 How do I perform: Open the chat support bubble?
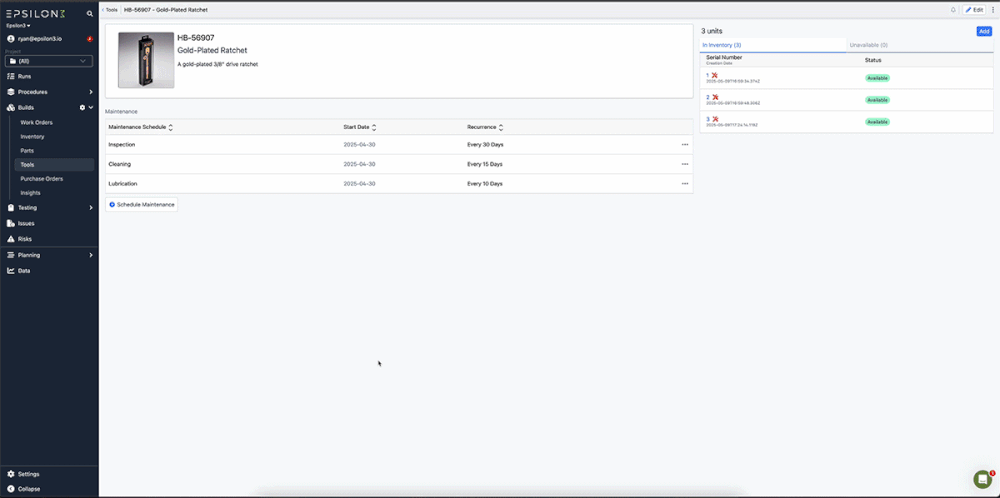[983, 480]
